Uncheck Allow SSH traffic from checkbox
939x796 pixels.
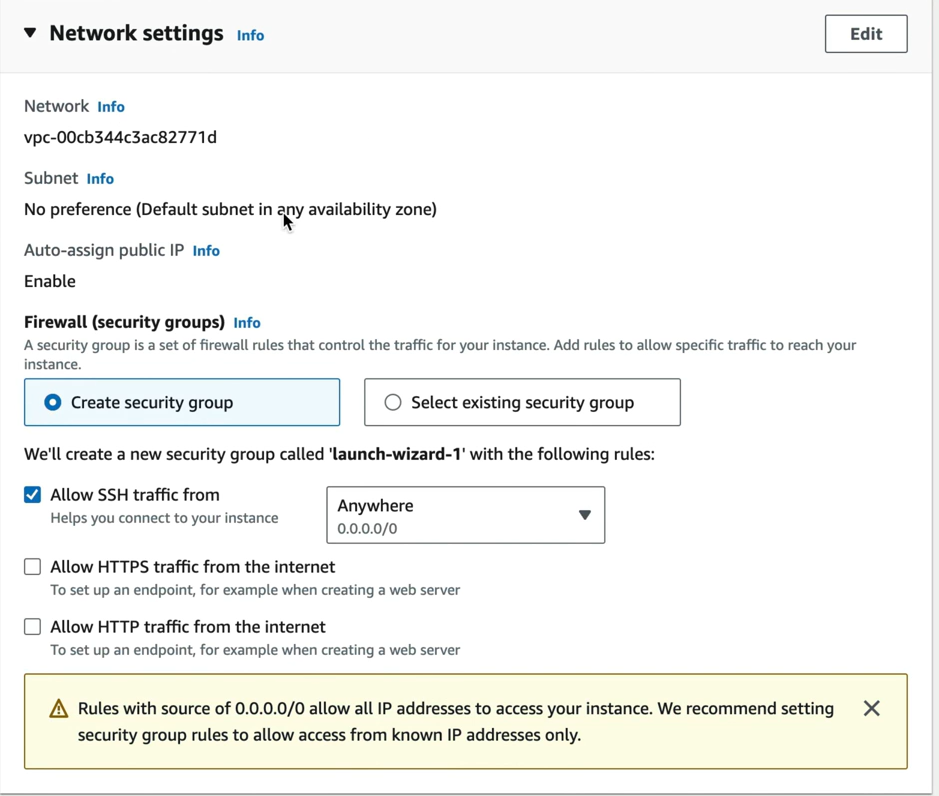32,495
